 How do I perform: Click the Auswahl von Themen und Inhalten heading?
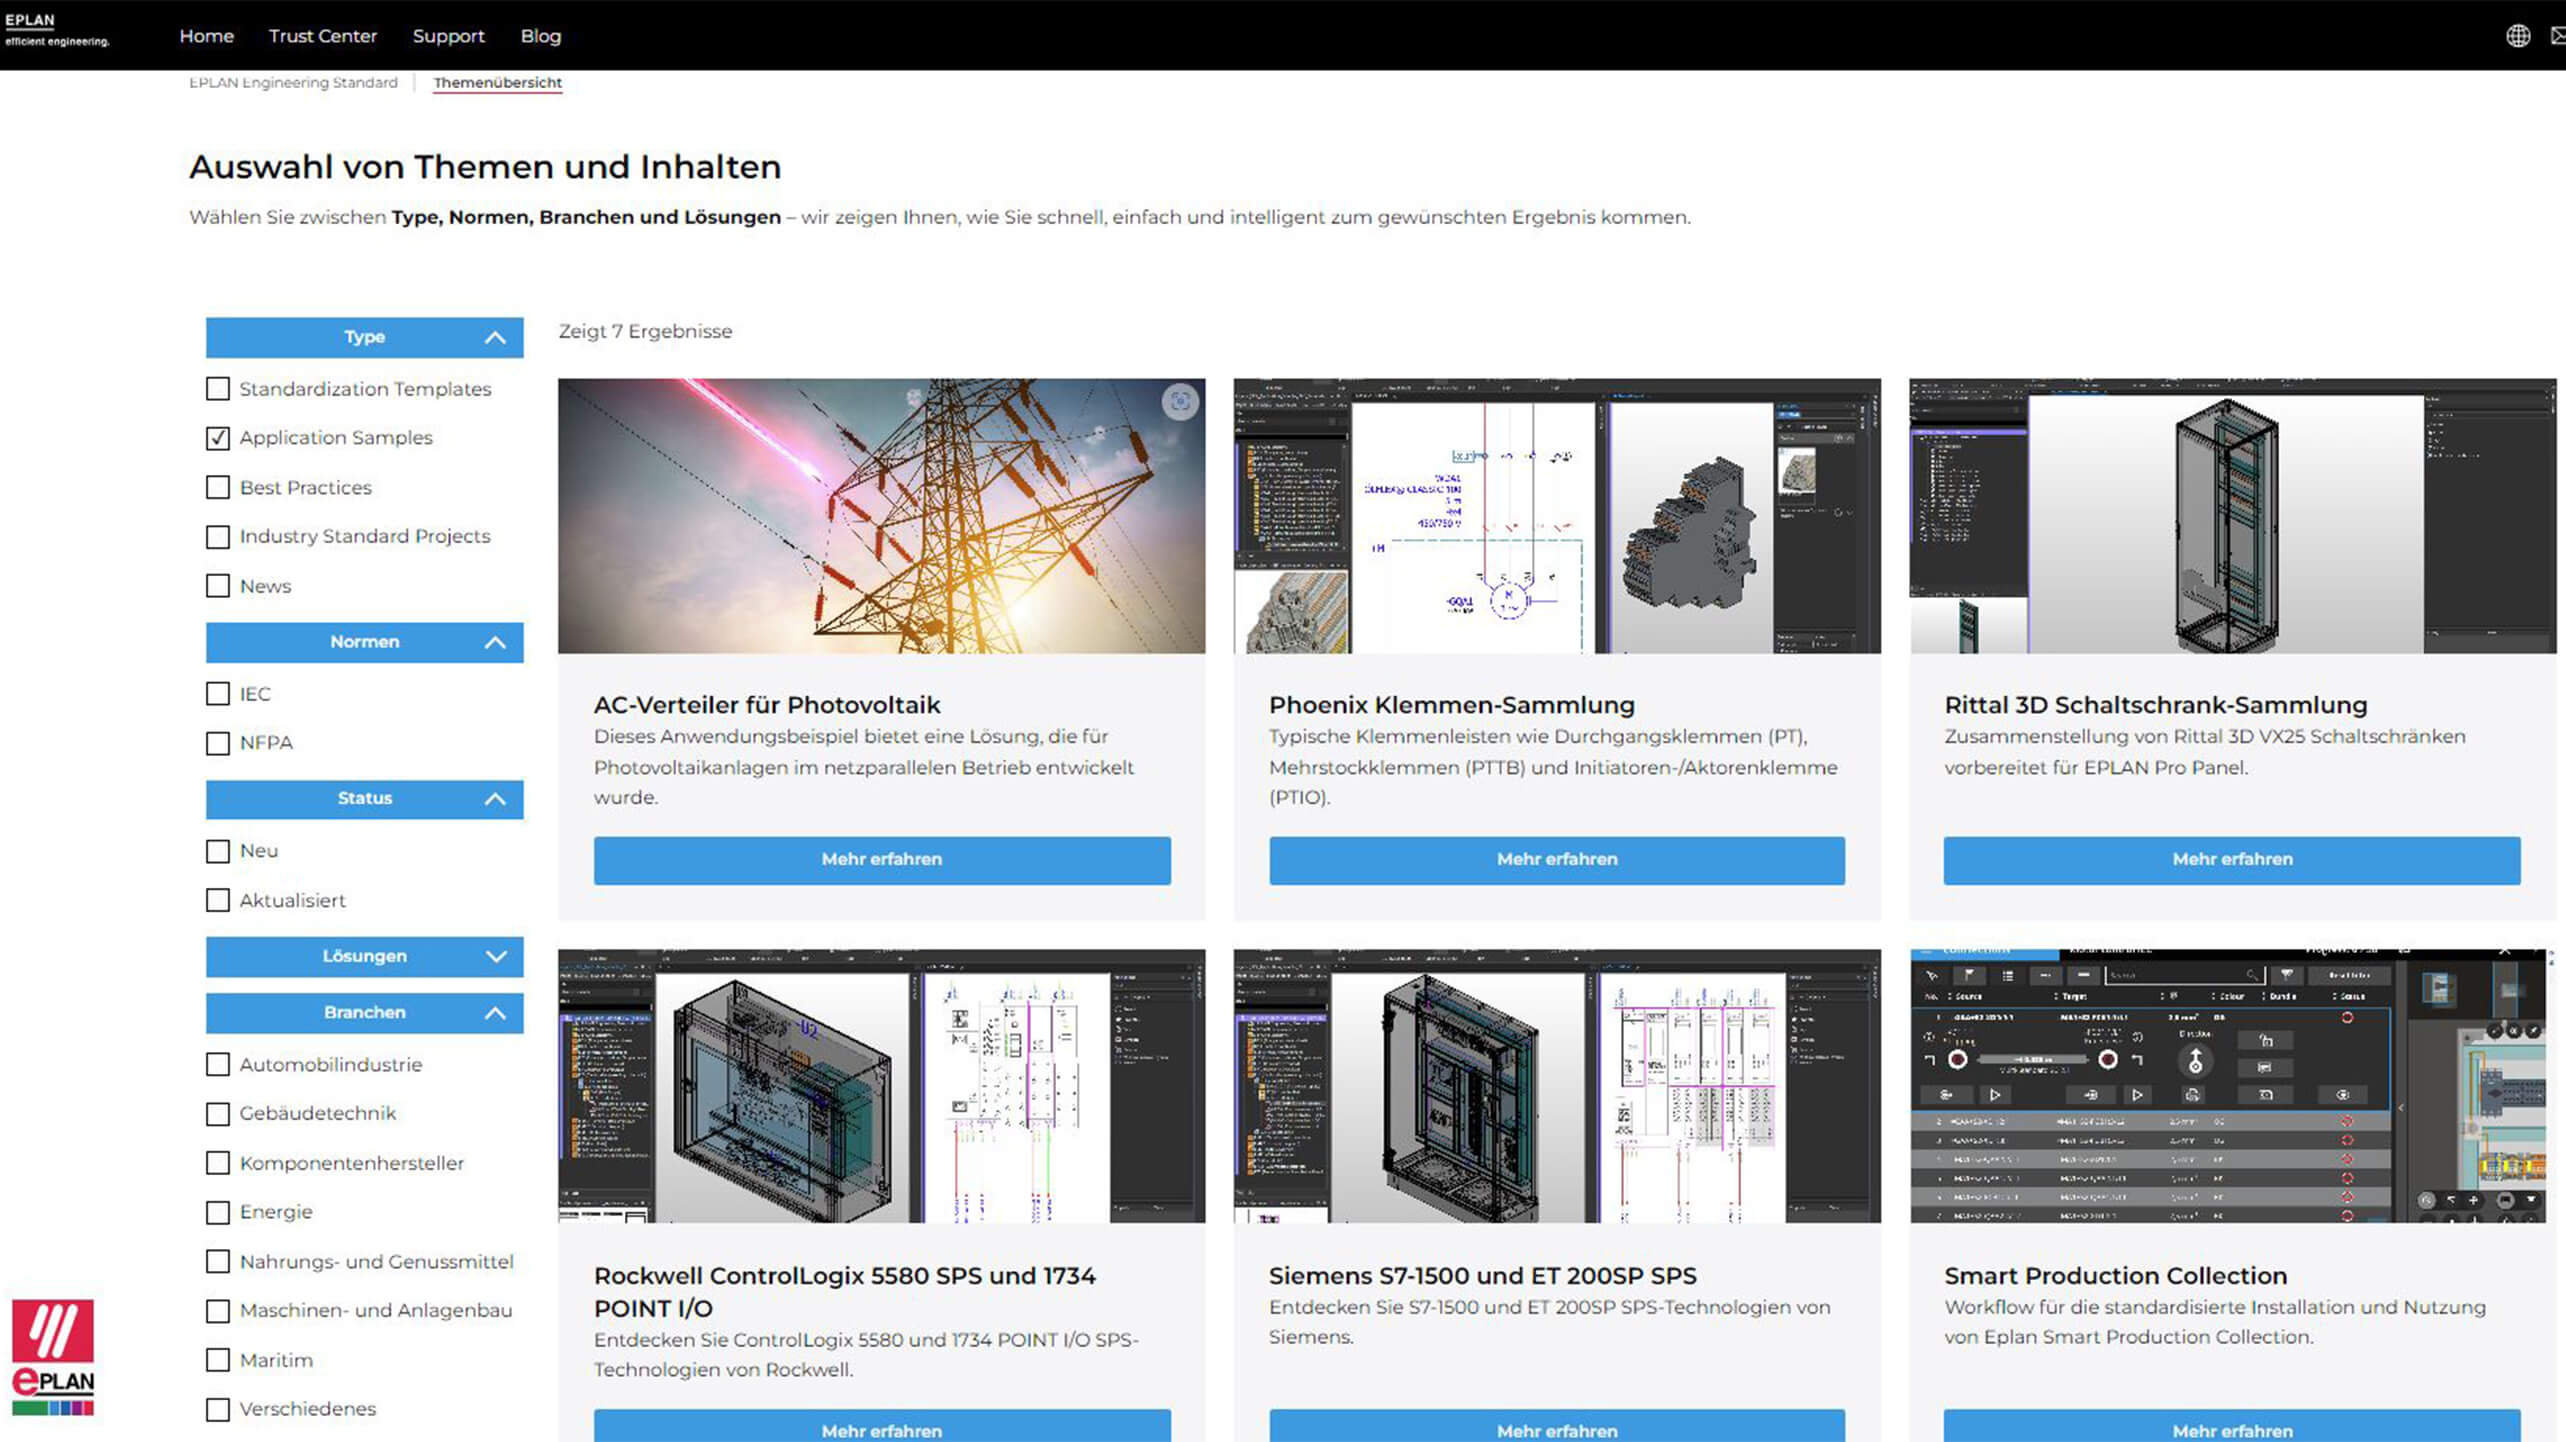tap(485, 167)
